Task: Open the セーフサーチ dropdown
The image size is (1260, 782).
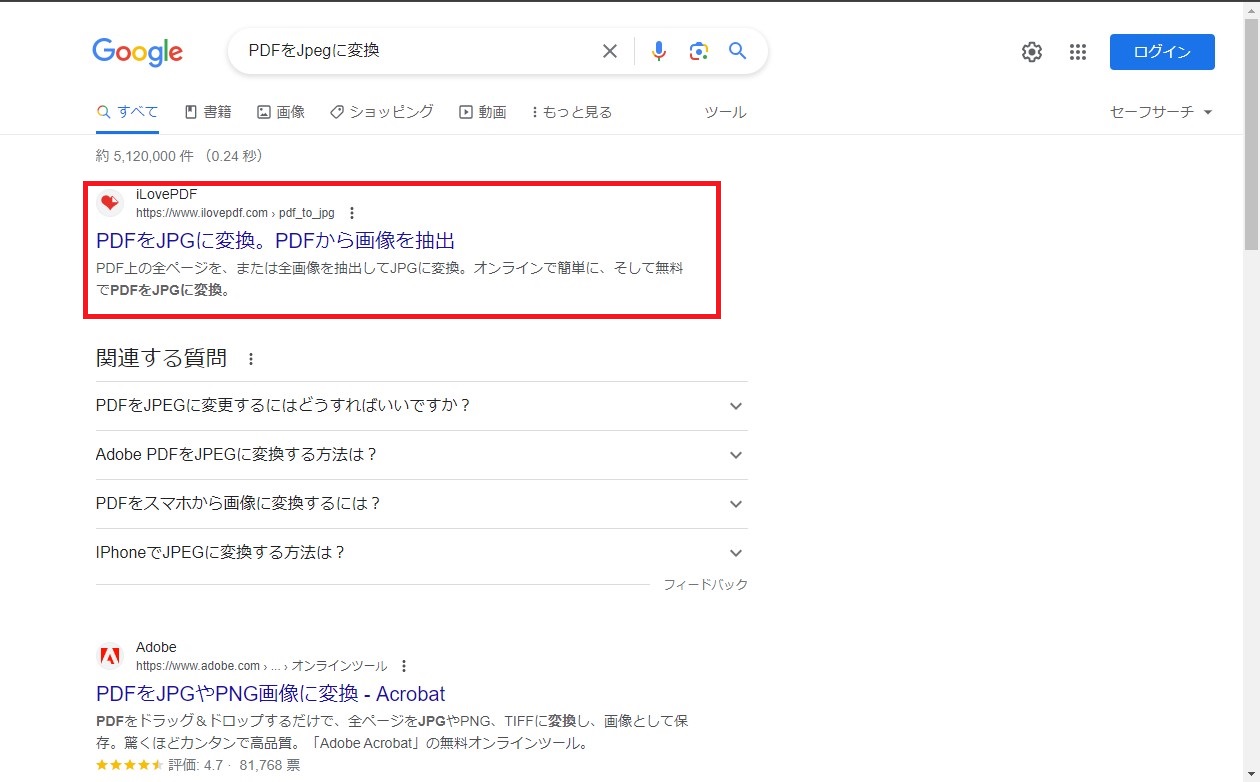Action: 1161,112
